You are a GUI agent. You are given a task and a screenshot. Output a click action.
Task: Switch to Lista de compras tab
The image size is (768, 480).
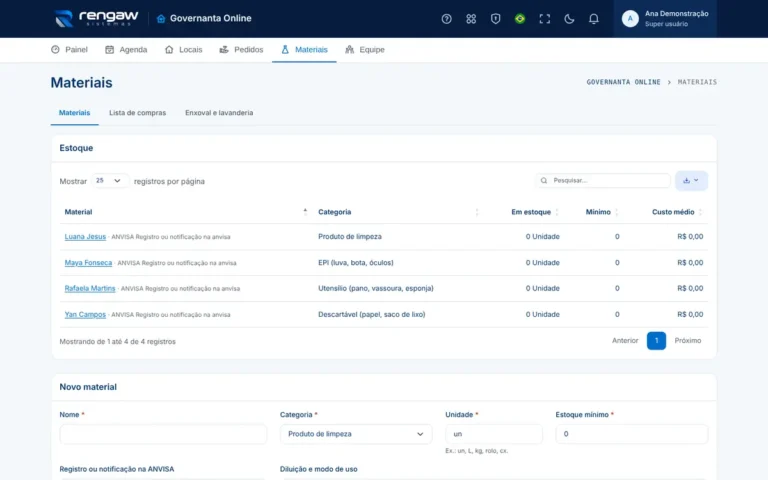click(138, 113)
